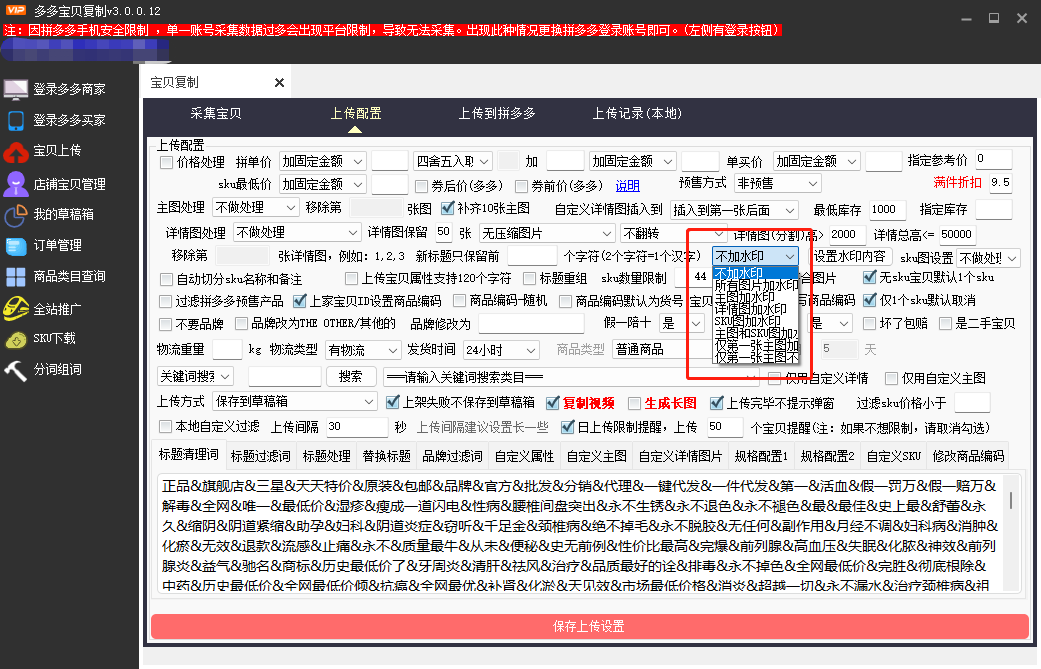Choose 详情图加水印 from watermark list
The width and height of the screenshot is (1041, 669).
(x=756, y=309)
